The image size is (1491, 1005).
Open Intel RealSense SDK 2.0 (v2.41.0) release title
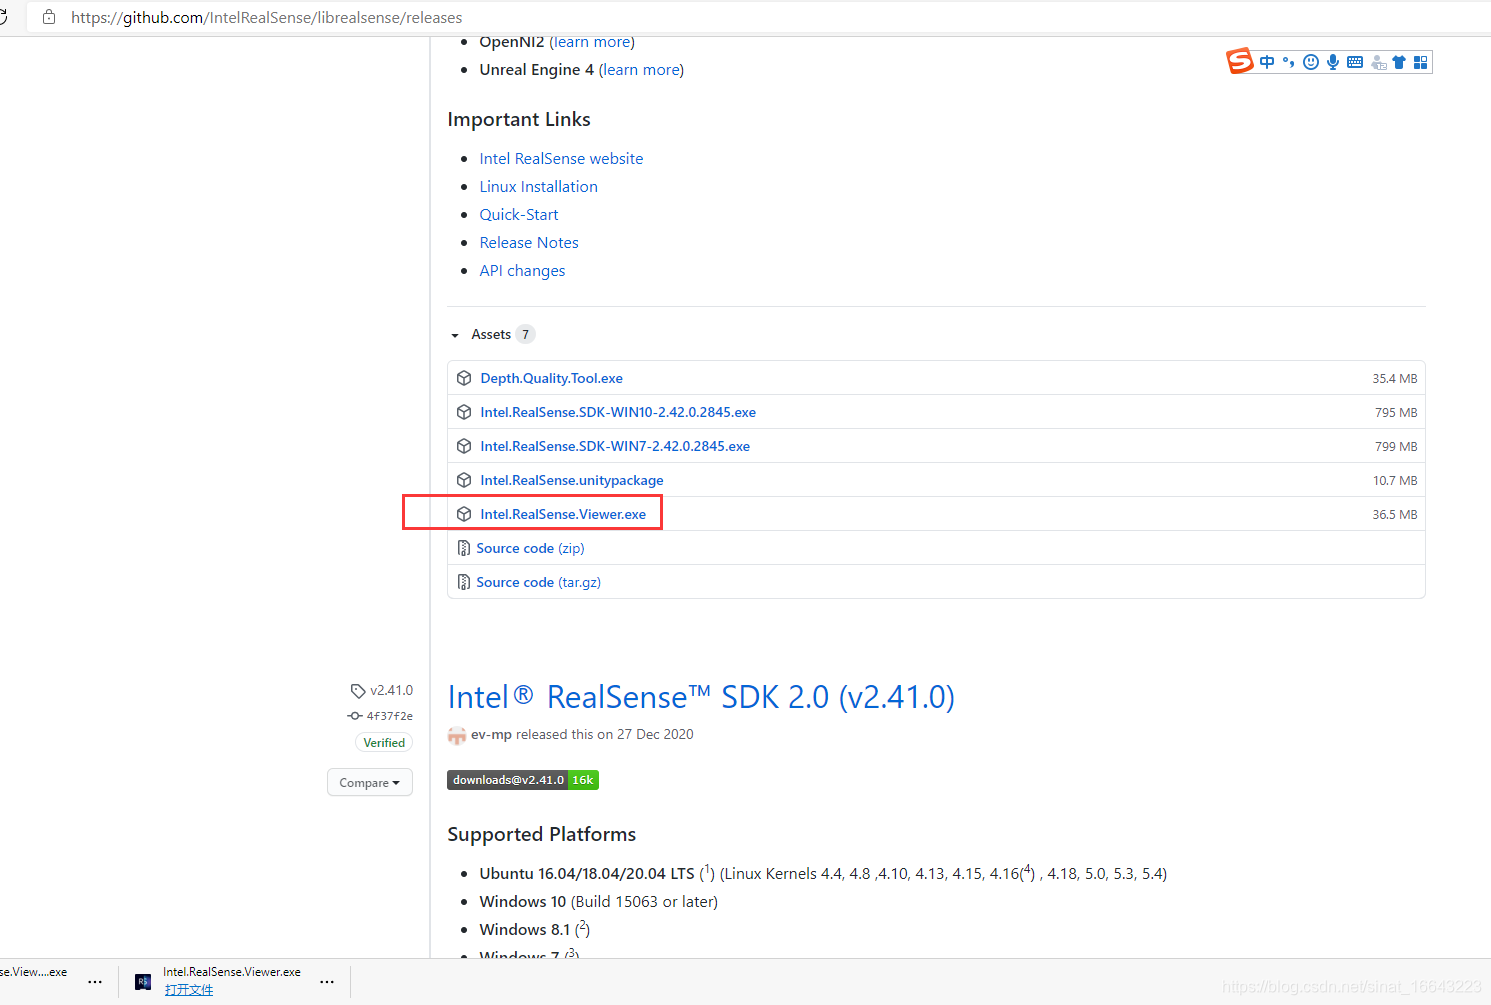click(x=701, y=697)
